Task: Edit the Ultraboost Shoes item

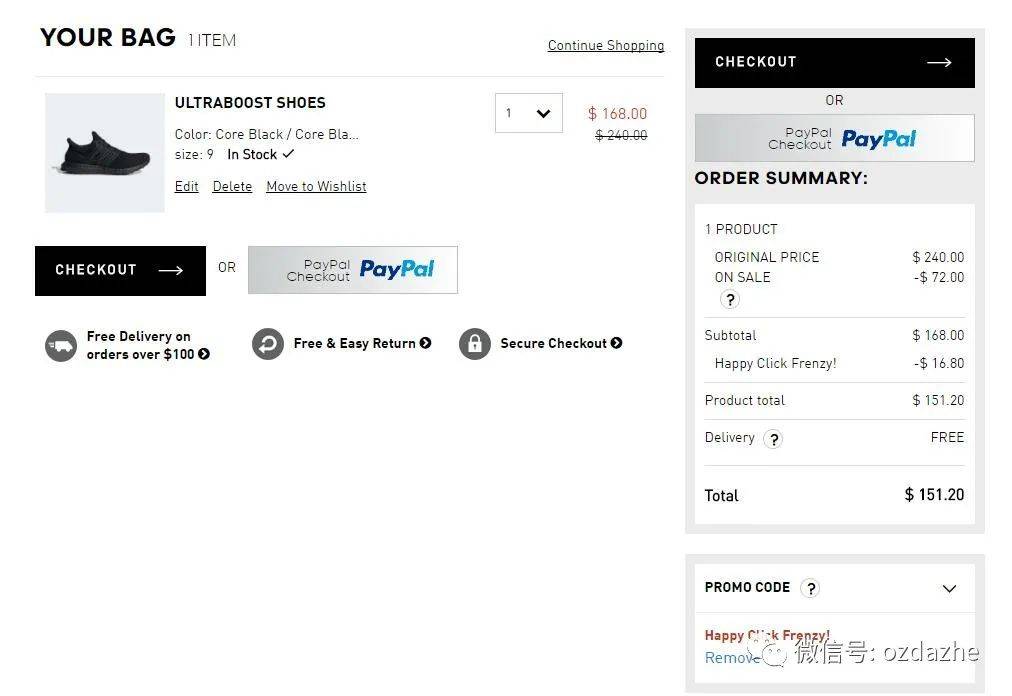Action: [187, 186]
